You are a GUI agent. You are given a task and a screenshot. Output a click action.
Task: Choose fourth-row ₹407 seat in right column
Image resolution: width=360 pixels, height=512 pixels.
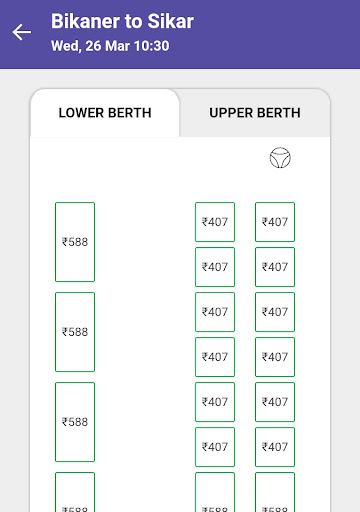pos(275,357)
